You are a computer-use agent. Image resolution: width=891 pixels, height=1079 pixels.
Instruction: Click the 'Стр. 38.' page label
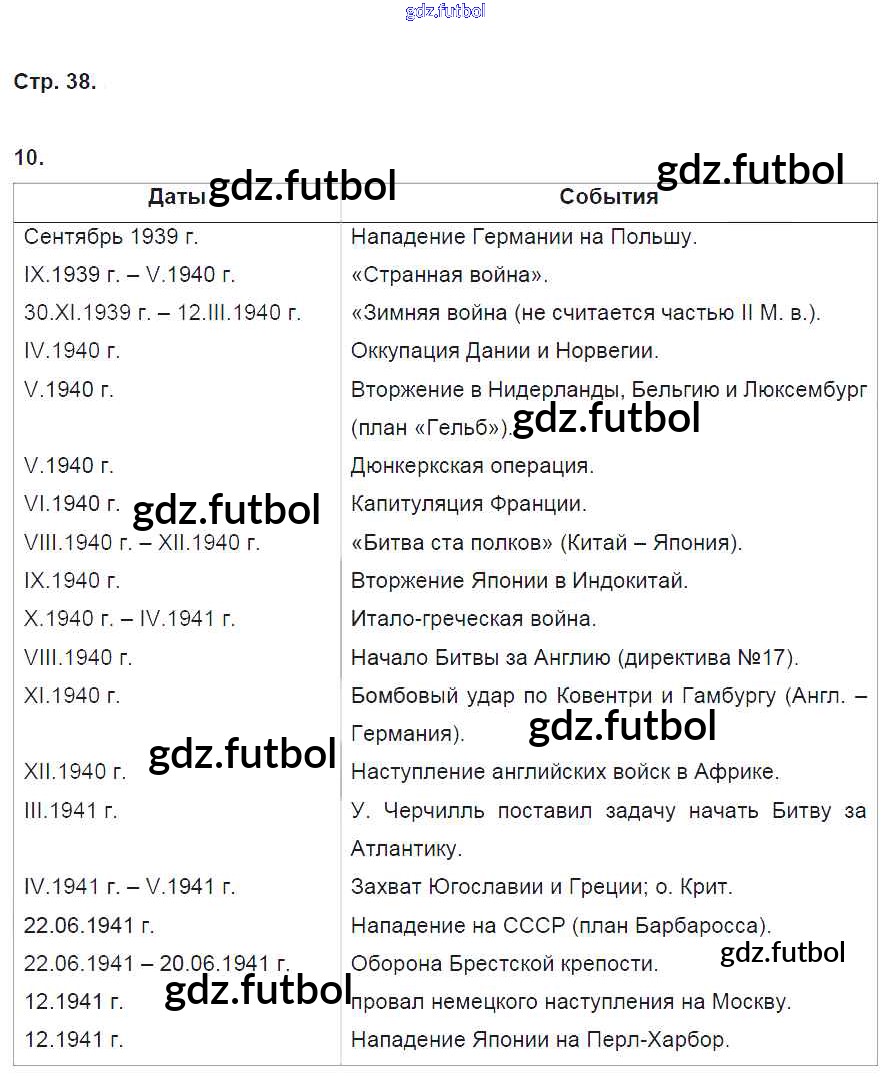tap(55, 82)
